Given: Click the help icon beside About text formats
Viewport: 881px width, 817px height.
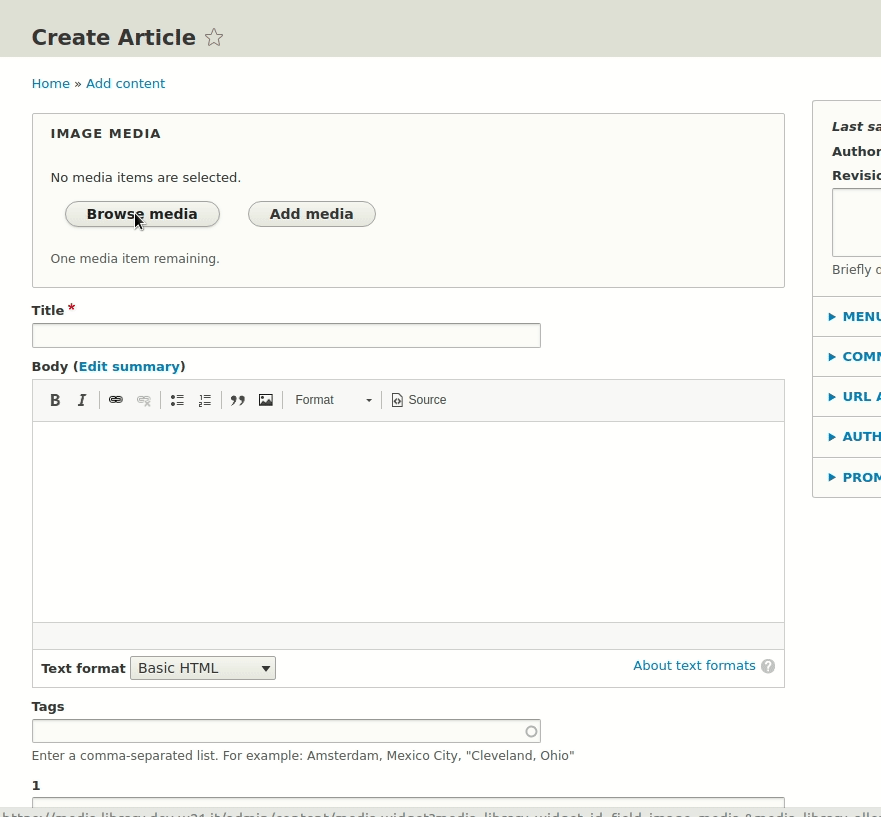Looking at the screenshot, I should coord(768,666).
